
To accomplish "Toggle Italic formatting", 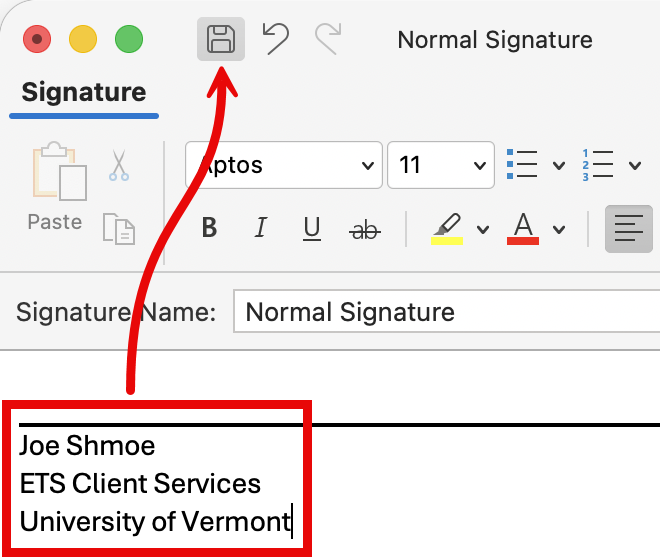I will [x=261, y=229].
